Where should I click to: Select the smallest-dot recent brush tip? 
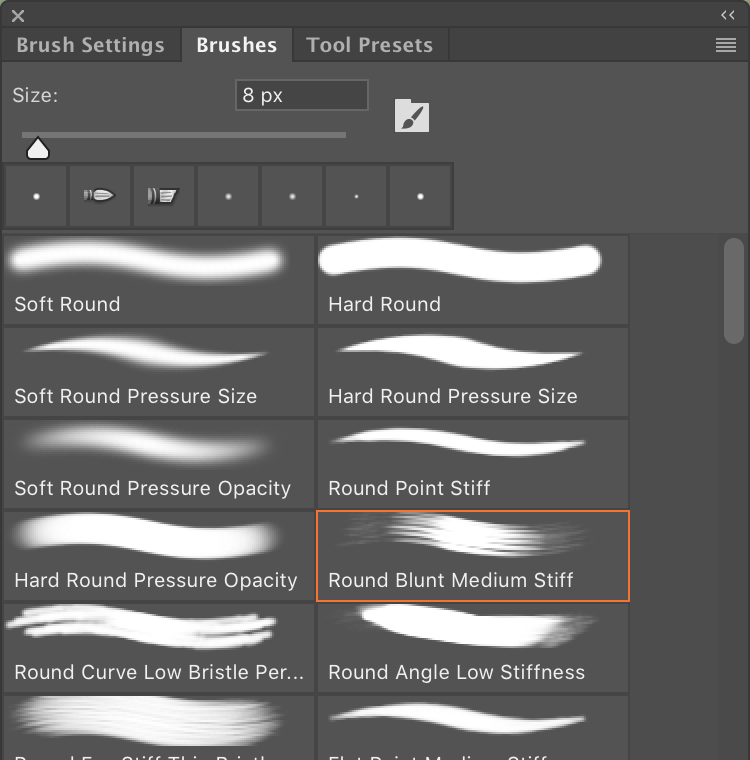click(356, 196)
